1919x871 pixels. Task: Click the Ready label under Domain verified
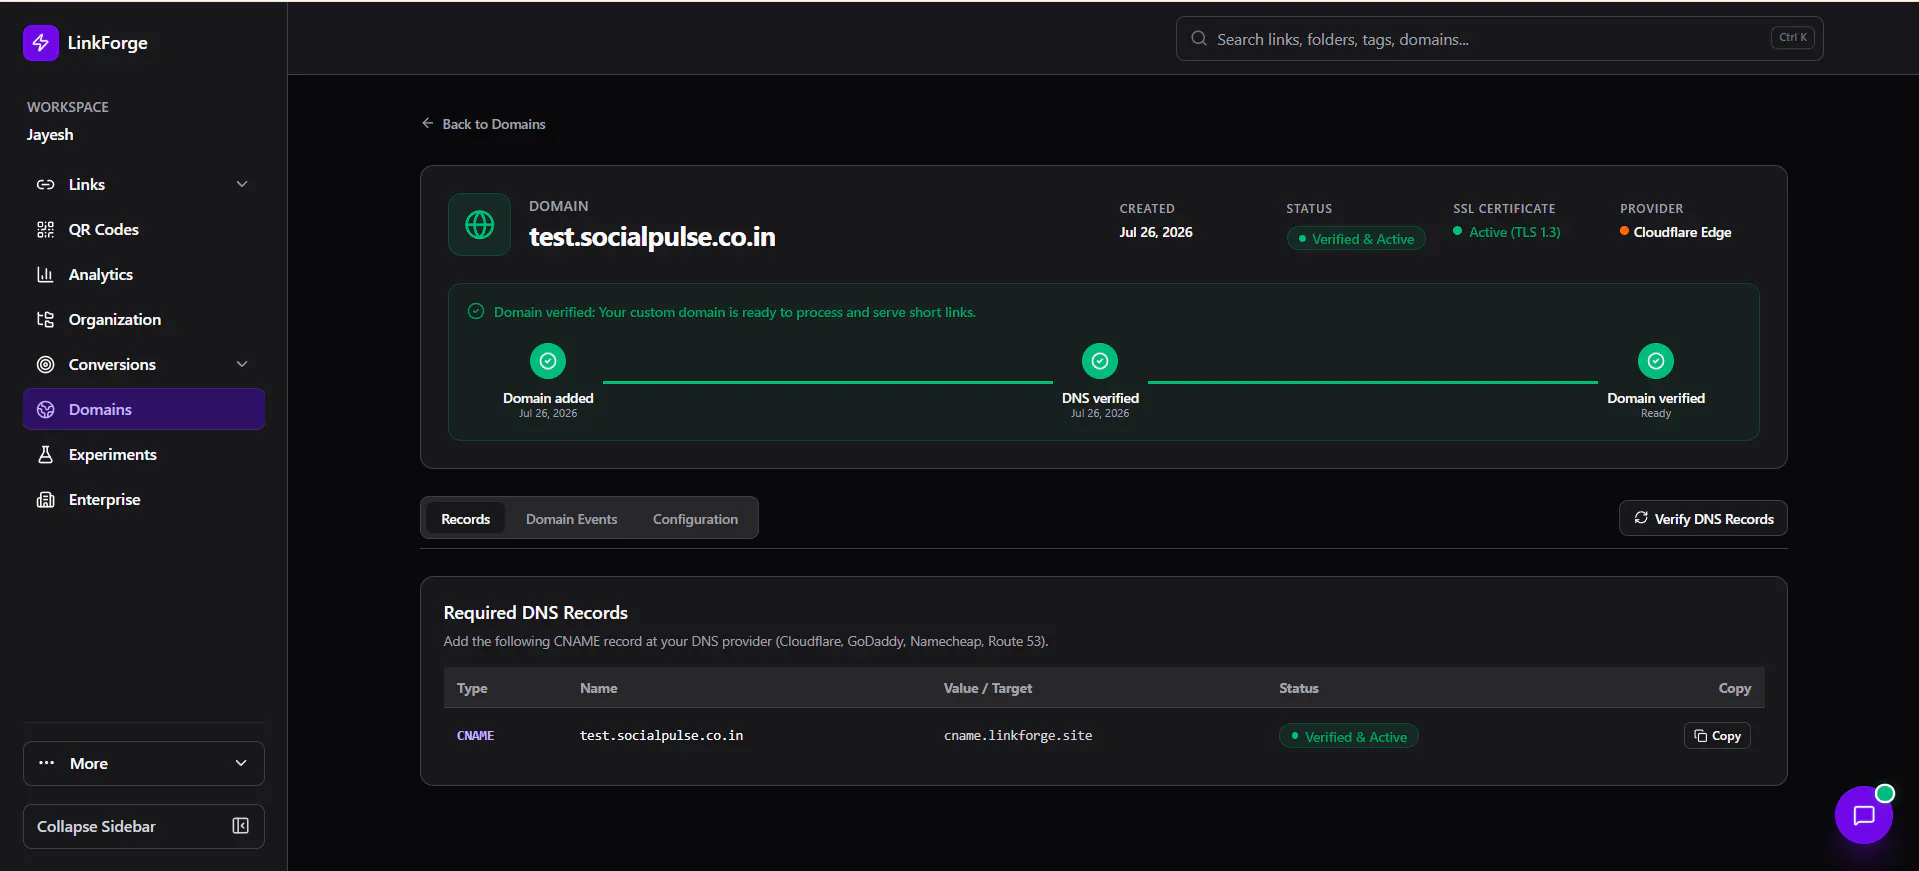point(1656,414)
